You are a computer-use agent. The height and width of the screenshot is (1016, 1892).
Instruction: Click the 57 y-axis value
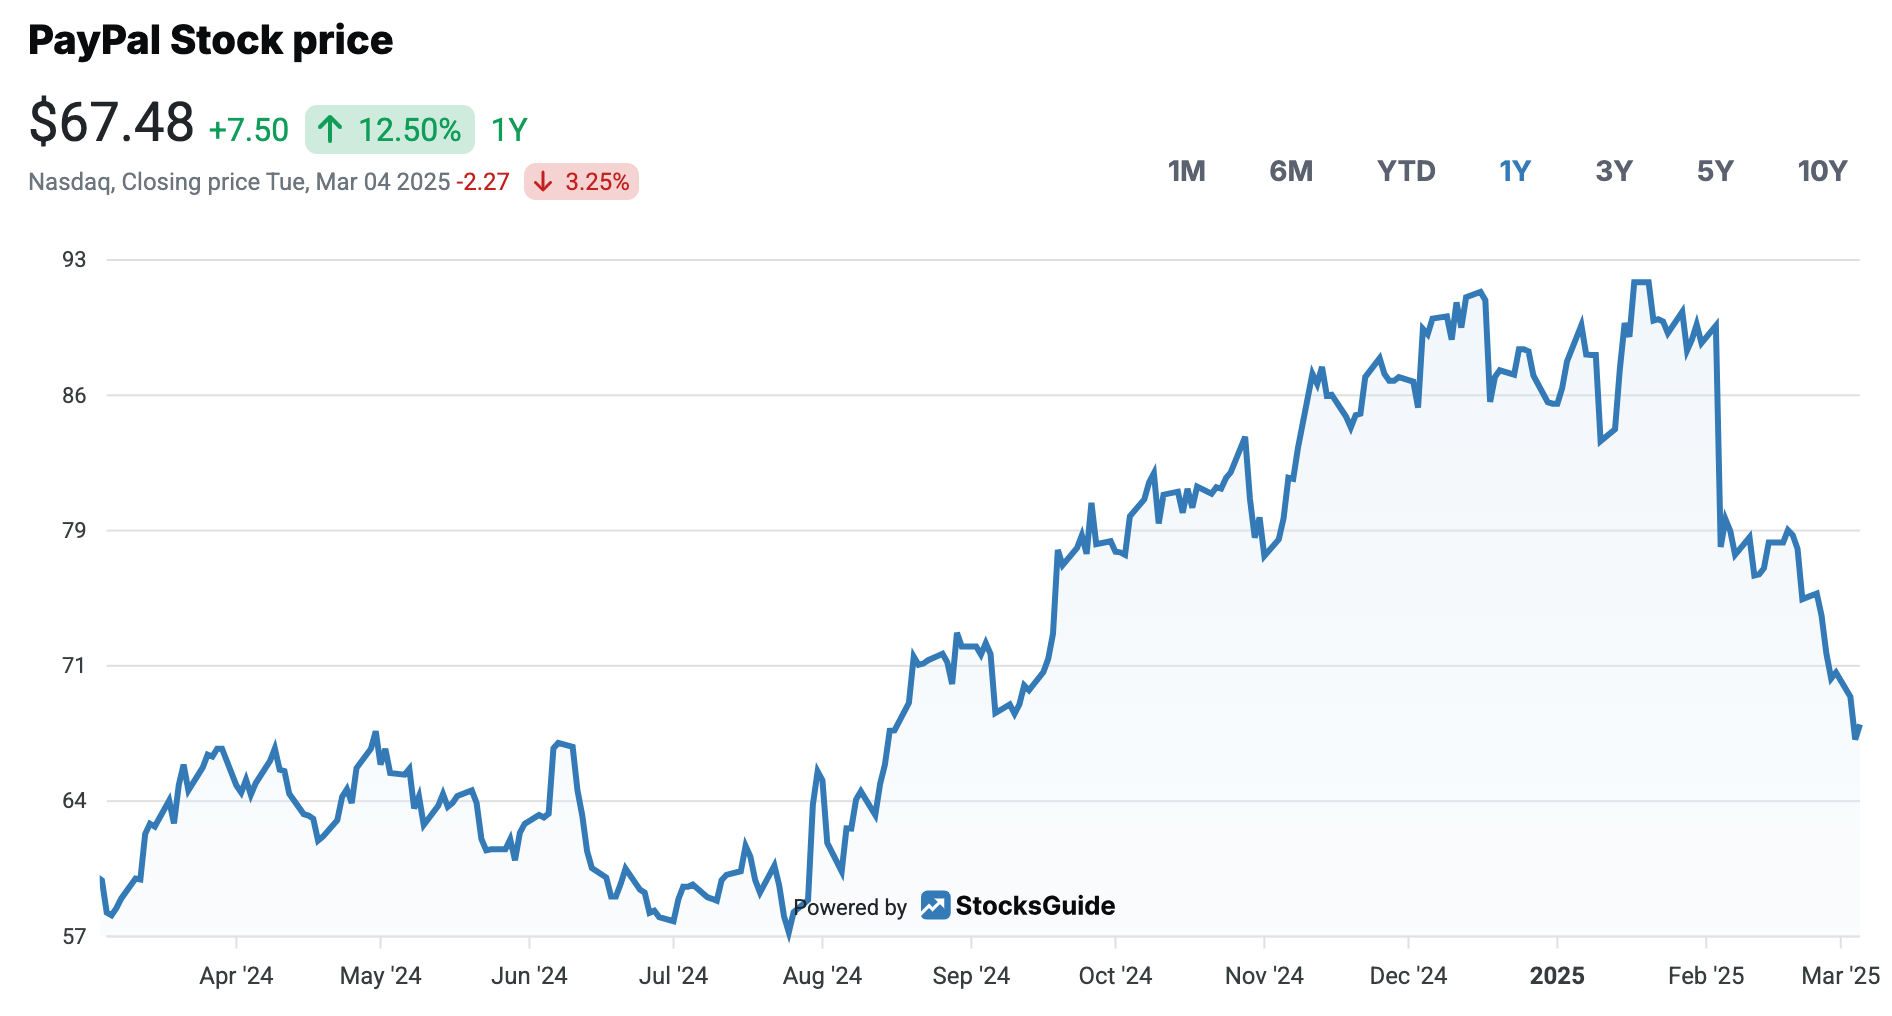pyautogui.click(x=74, y=936)
